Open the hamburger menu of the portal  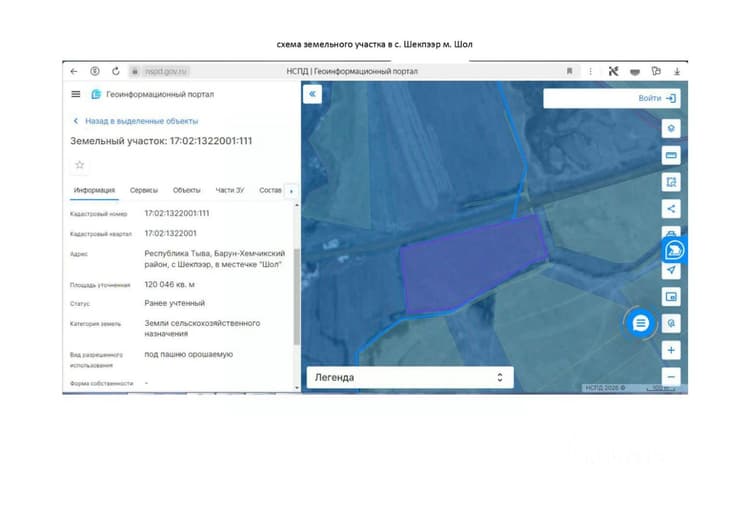[x=76, y=94]
